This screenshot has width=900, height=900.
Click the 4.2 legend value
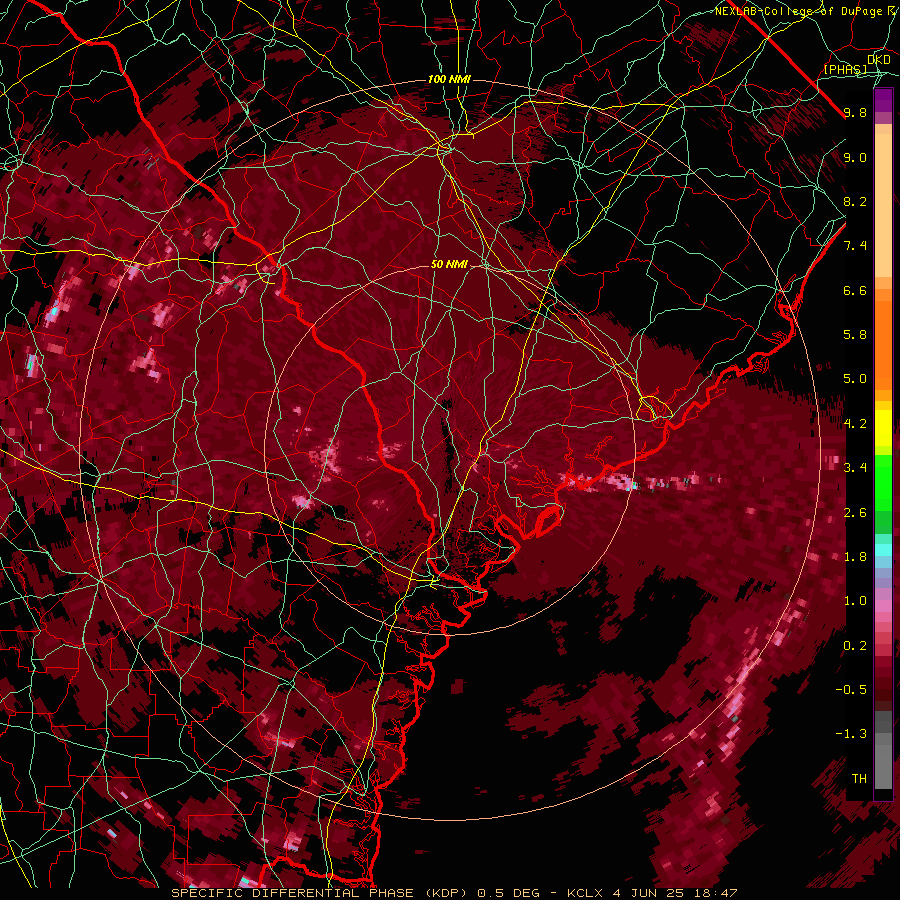855,424
